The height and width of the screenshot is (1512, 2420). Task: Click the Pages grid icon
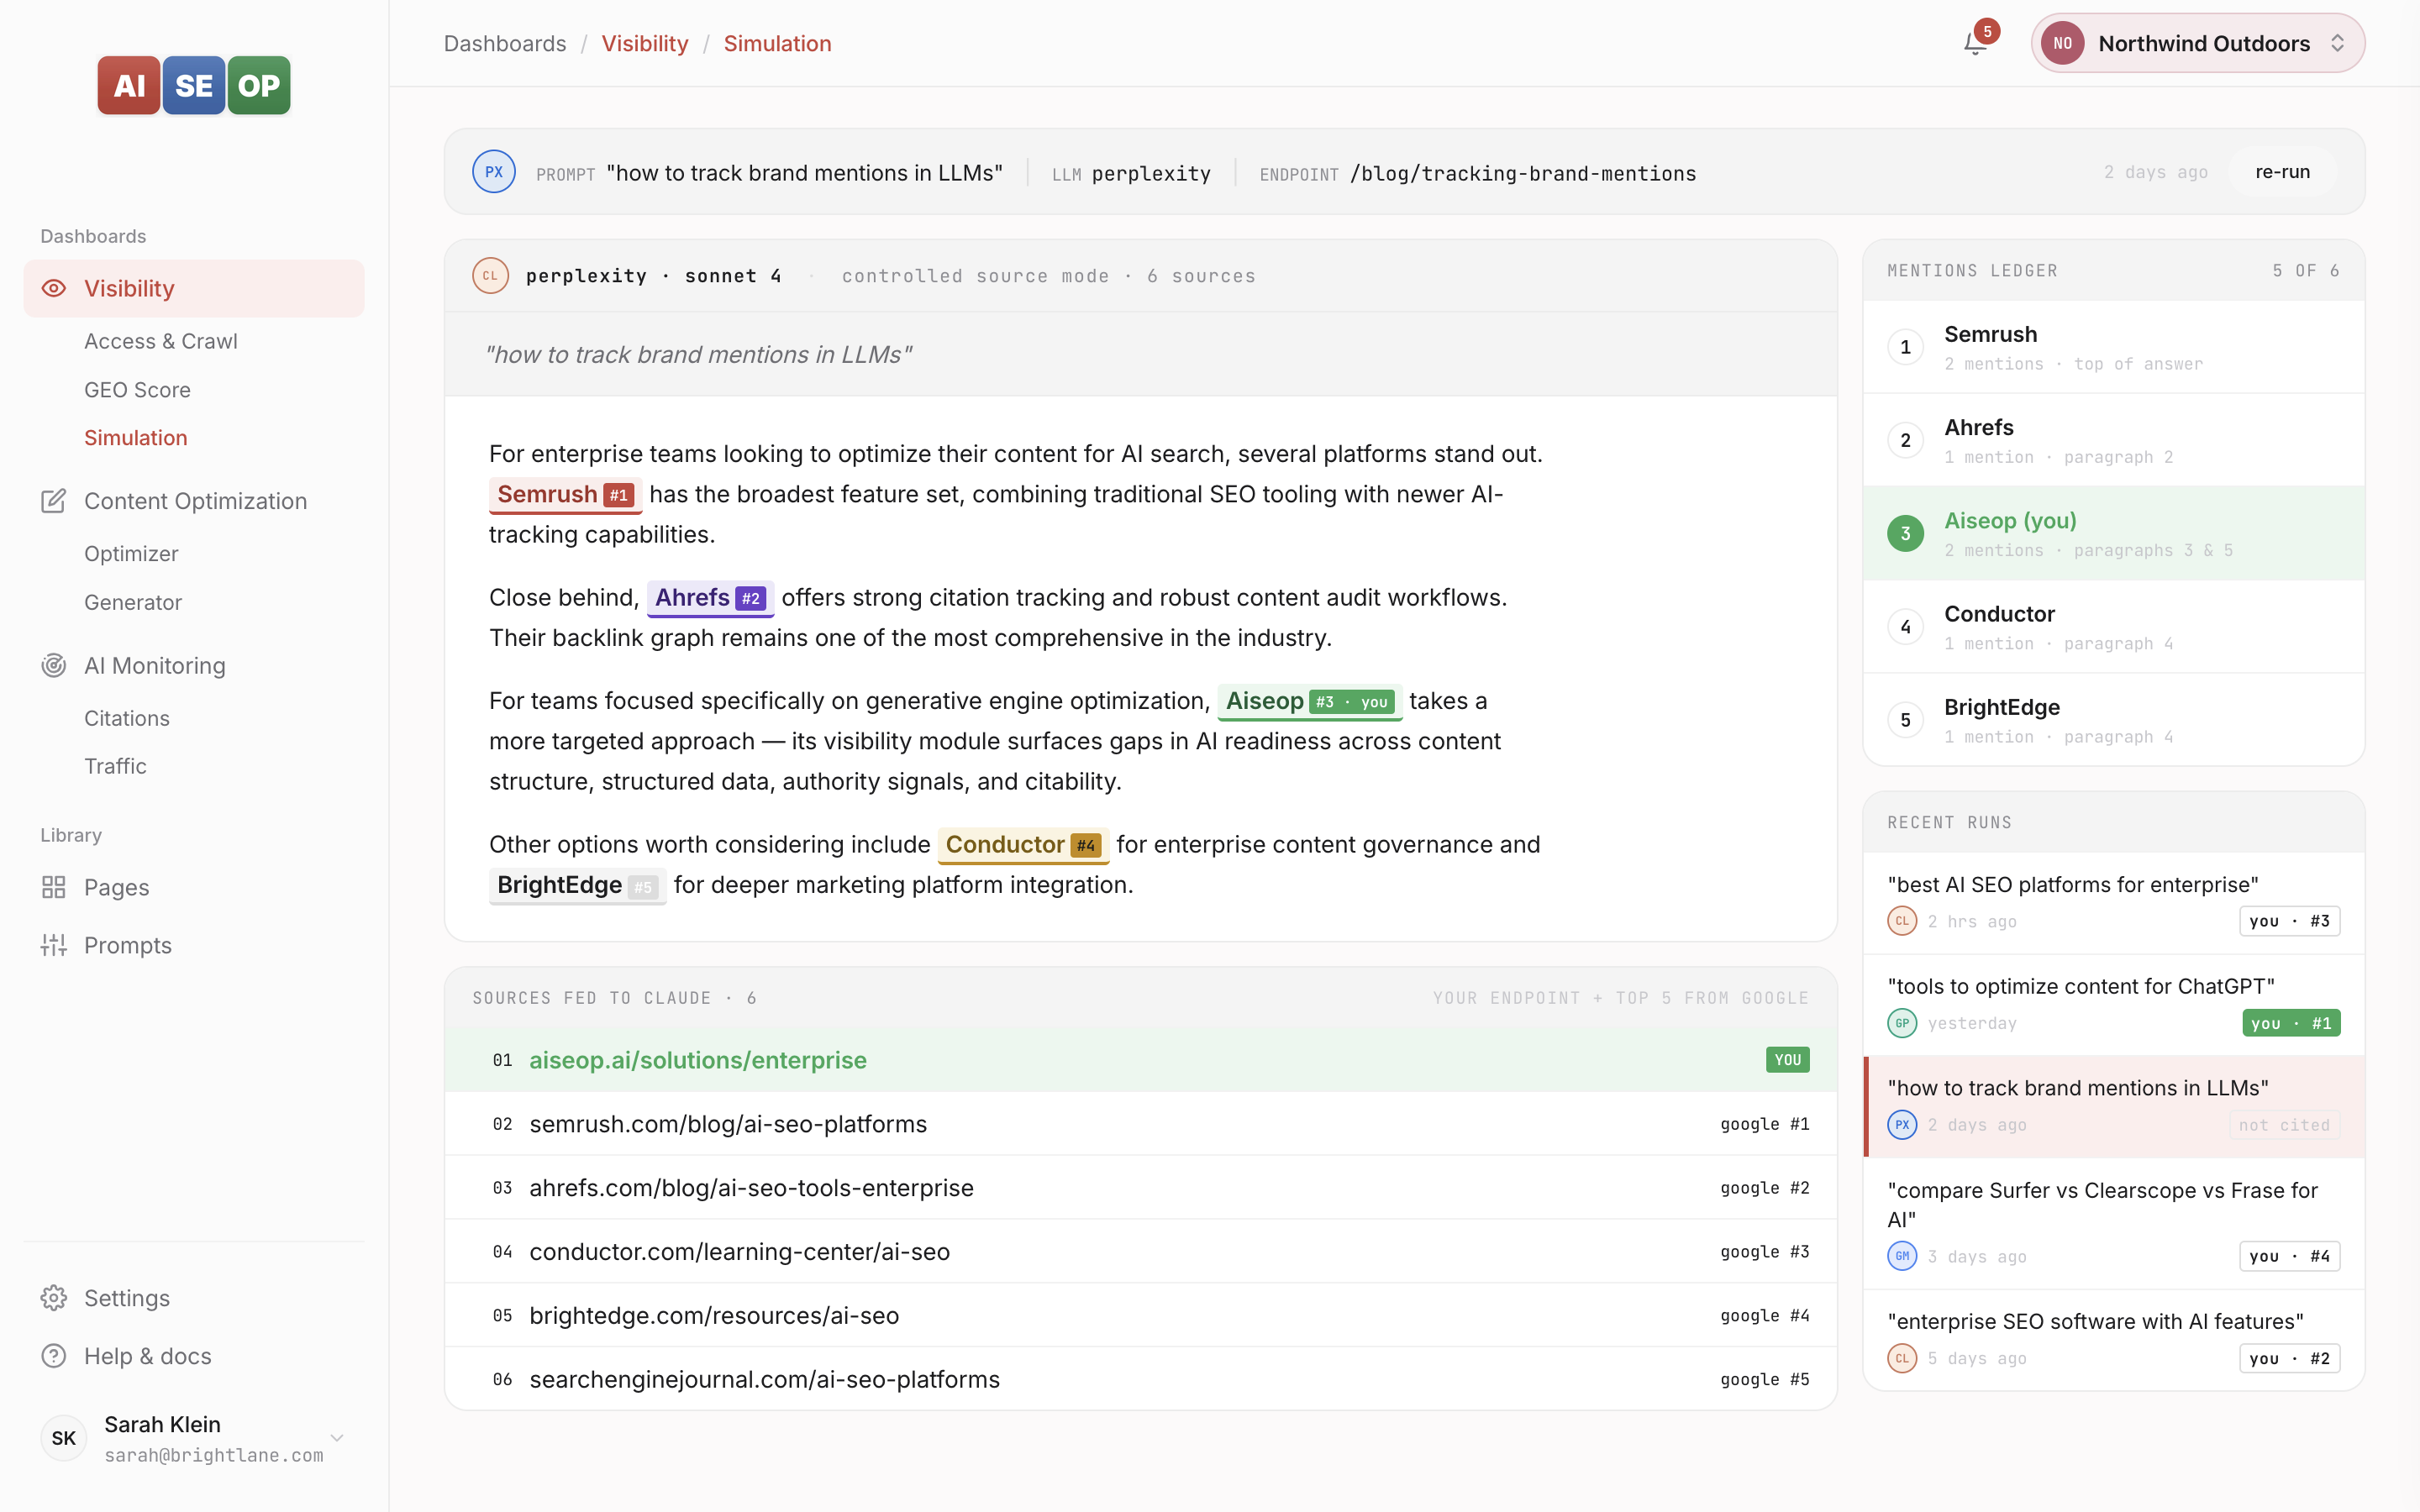tap(54, 887)
